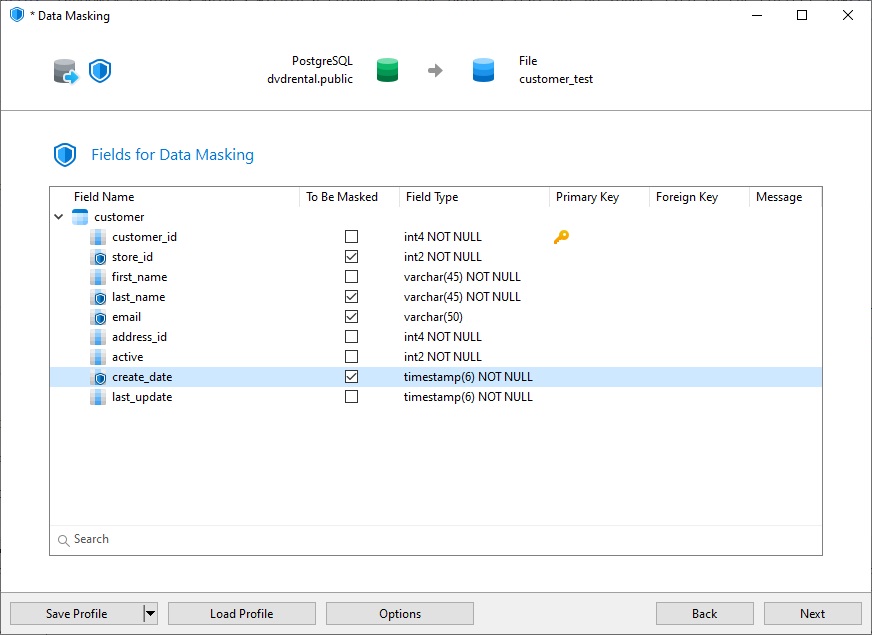Uncheck masking for create_date

point(351,377)
